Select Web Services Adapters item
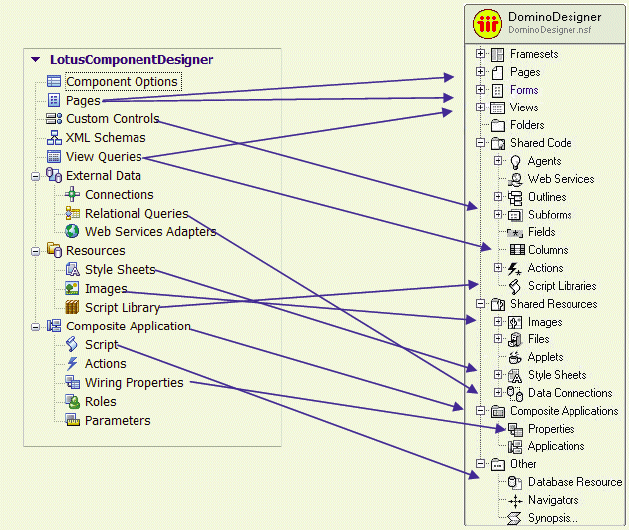 coord(150,231)
